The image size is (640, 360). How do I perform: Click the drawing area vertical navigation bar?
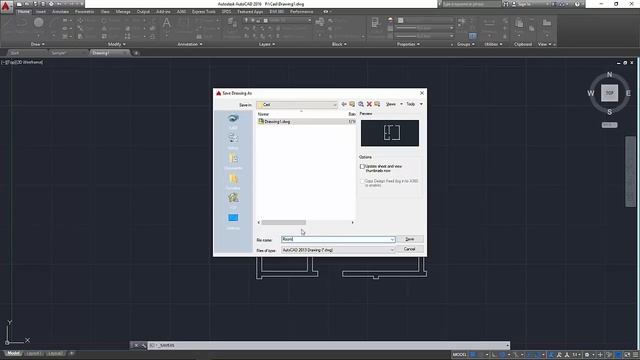631,171
